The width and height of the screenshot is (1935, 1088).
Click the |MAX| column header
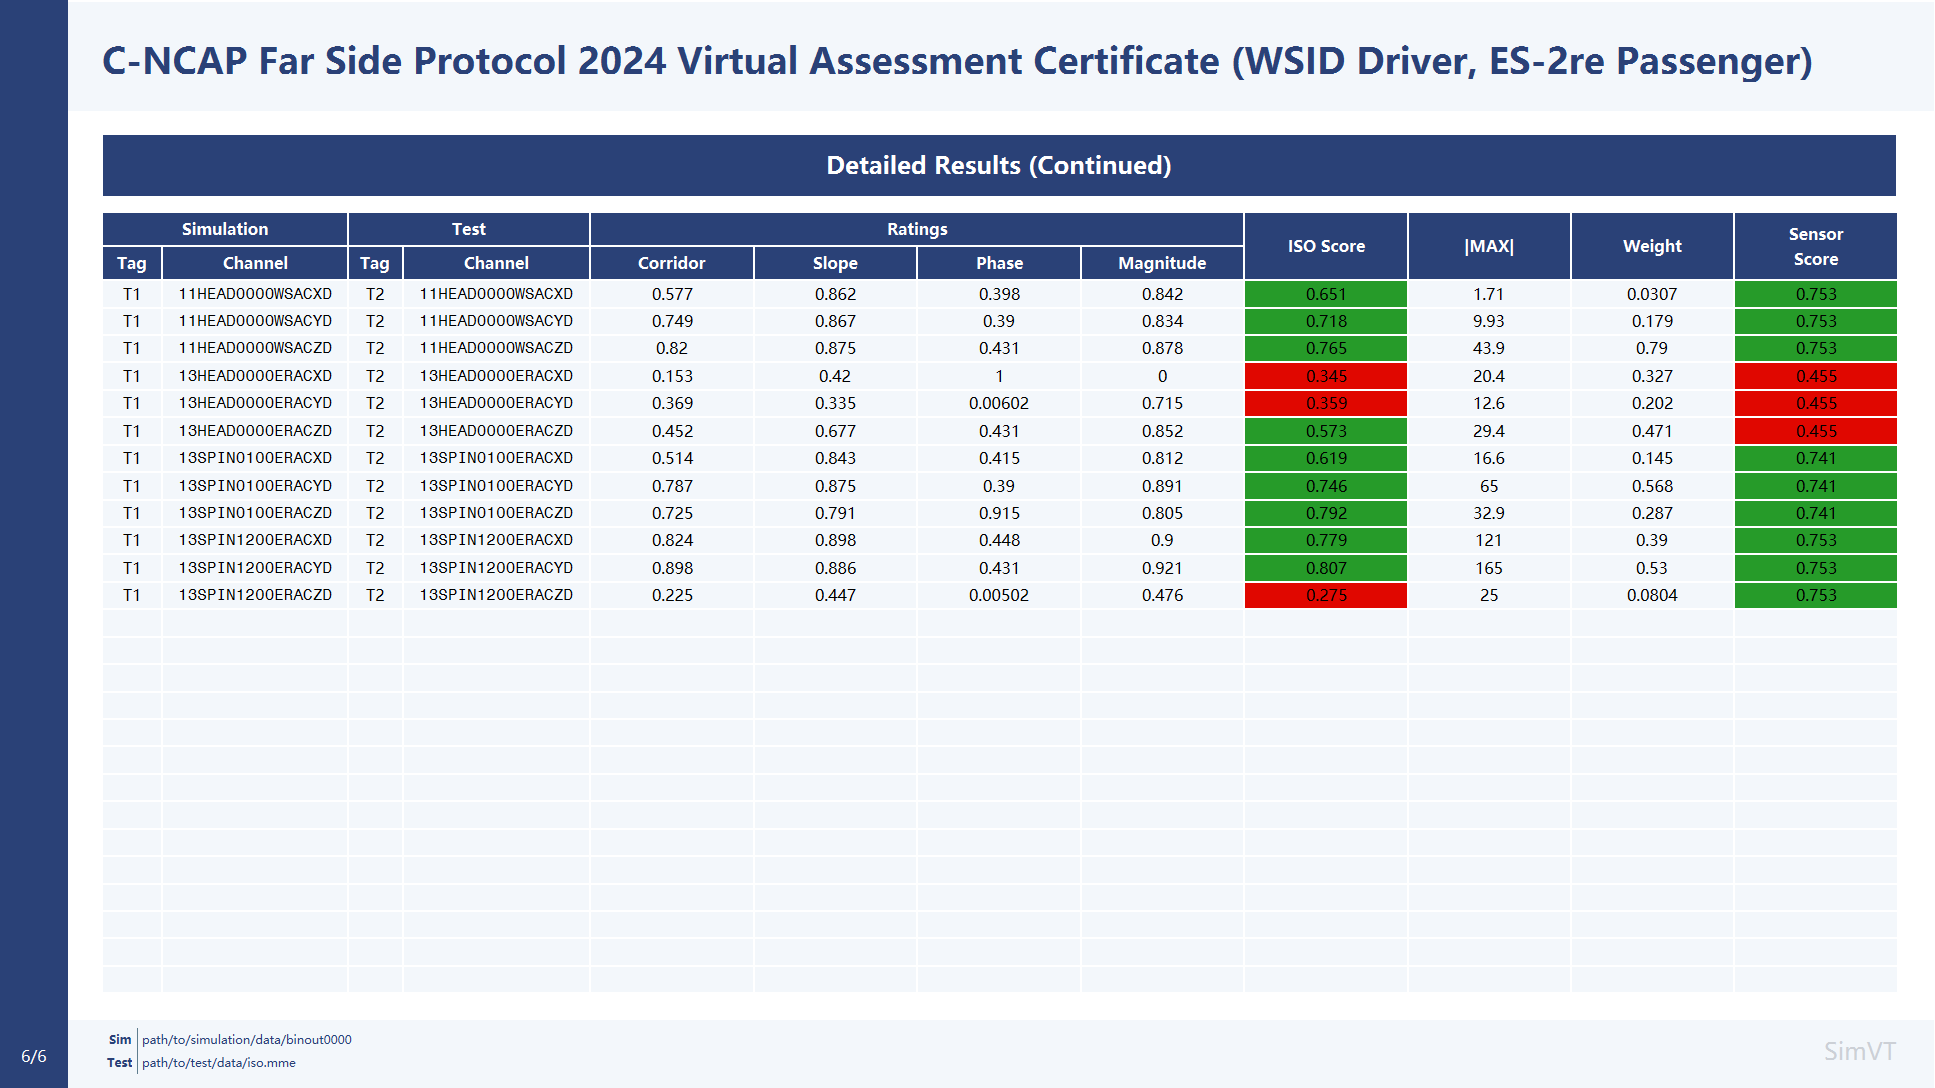pyautogui.click(x=1489, y=246)
